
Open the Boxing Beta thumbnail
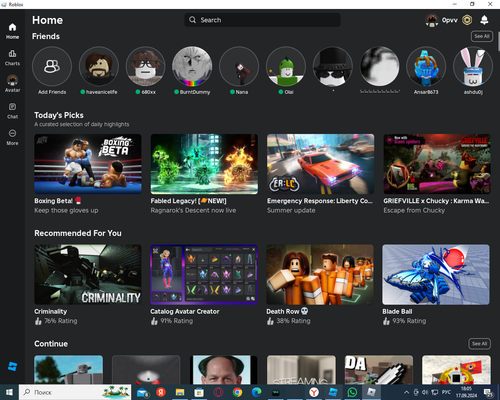[88, 164]
